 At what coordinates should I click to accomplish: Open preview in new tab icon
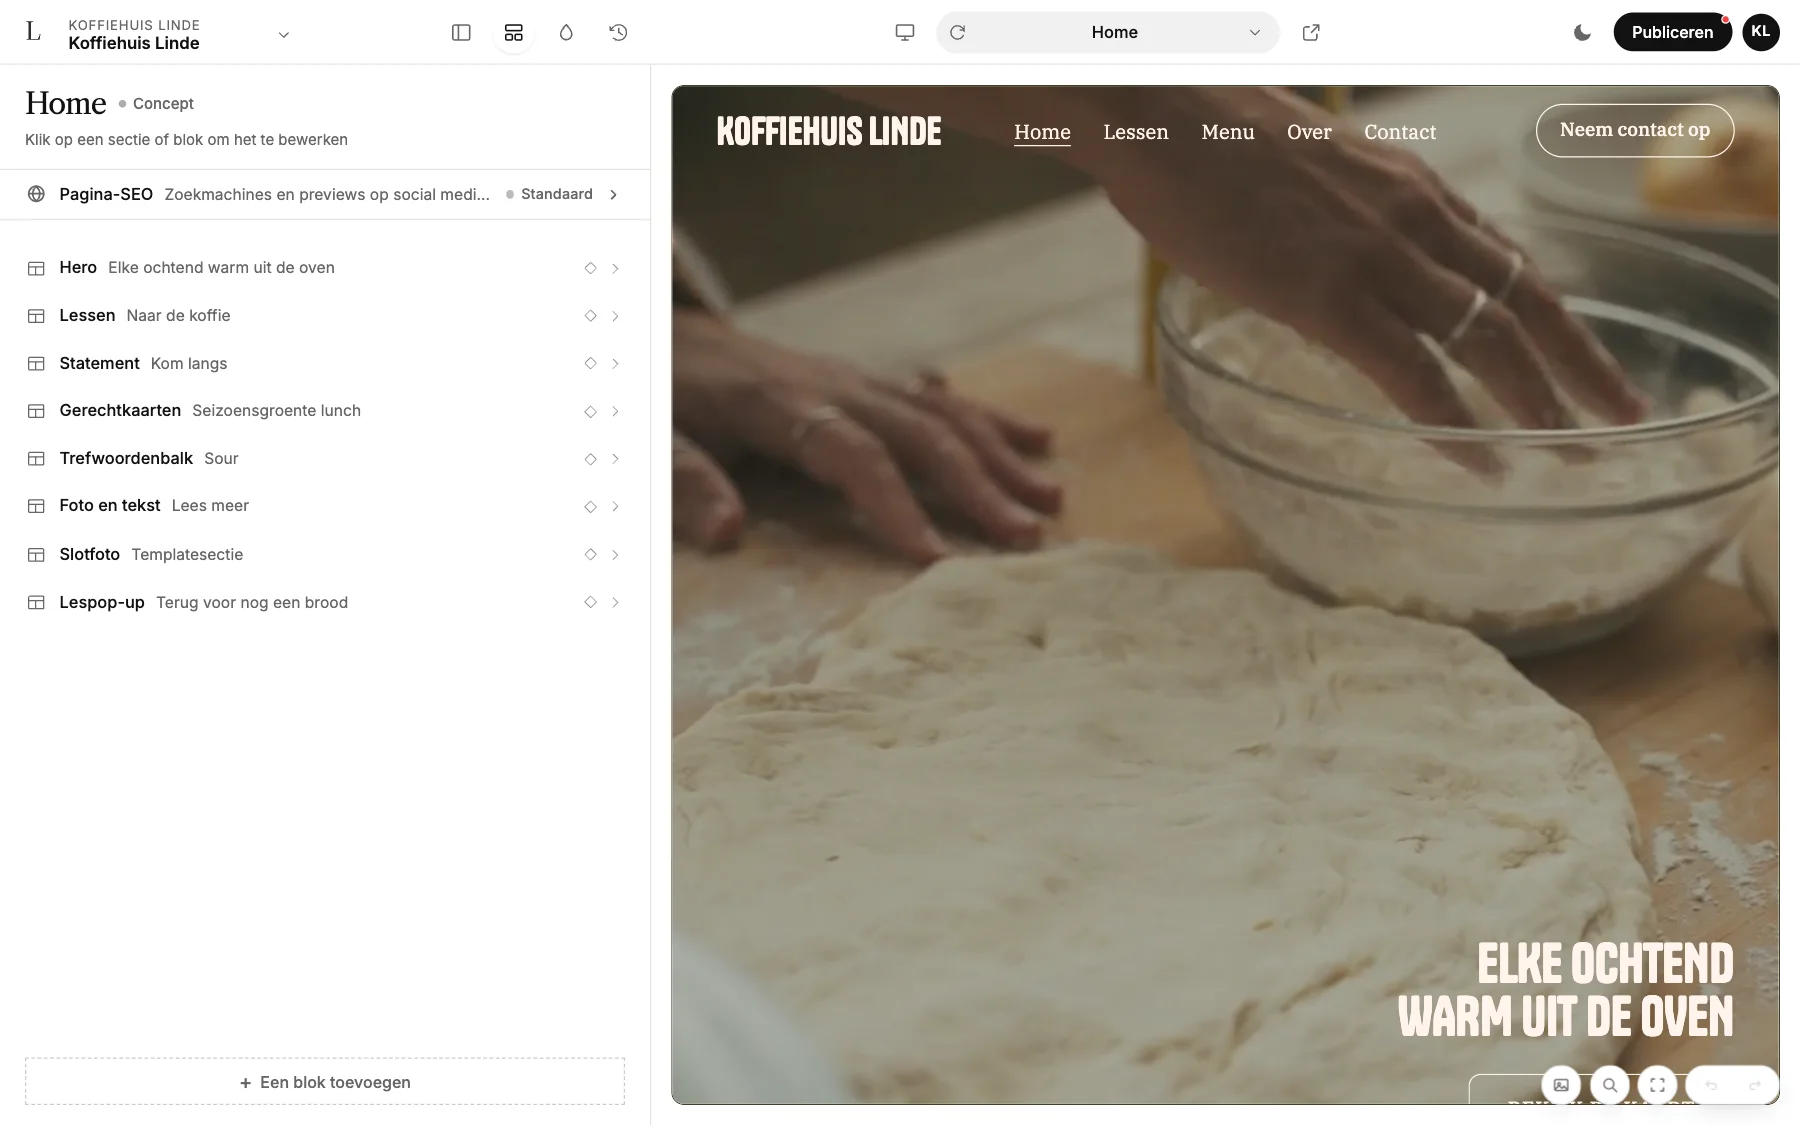1311,32
